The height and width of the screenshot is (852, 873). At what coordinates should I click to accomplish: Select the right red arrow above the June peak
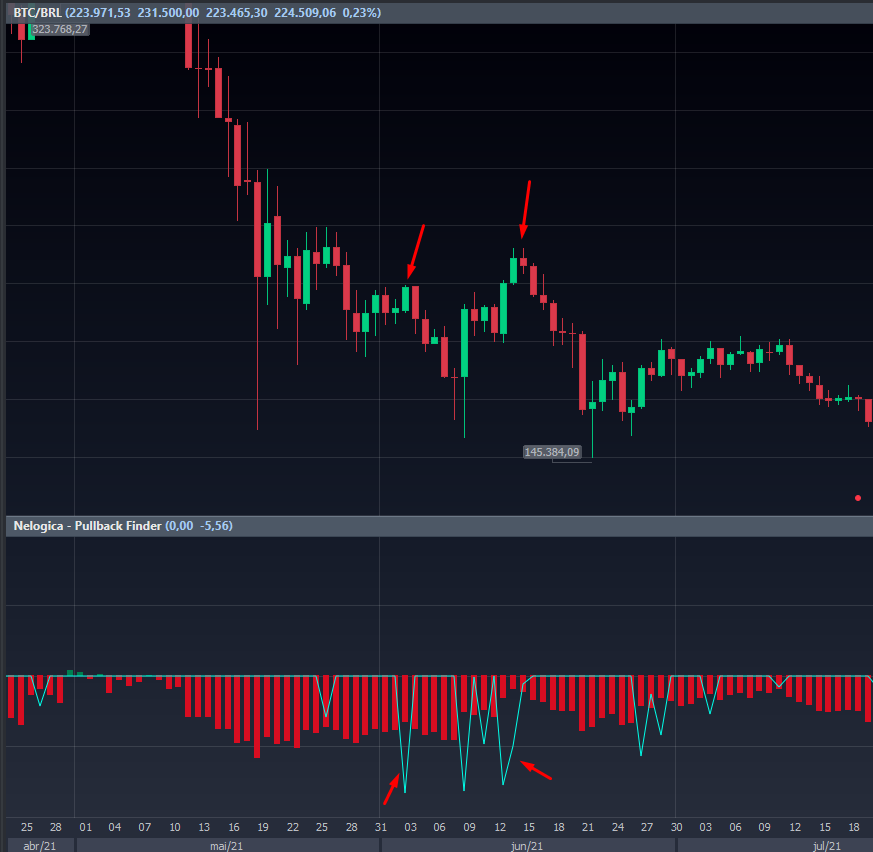coord(526,209)
